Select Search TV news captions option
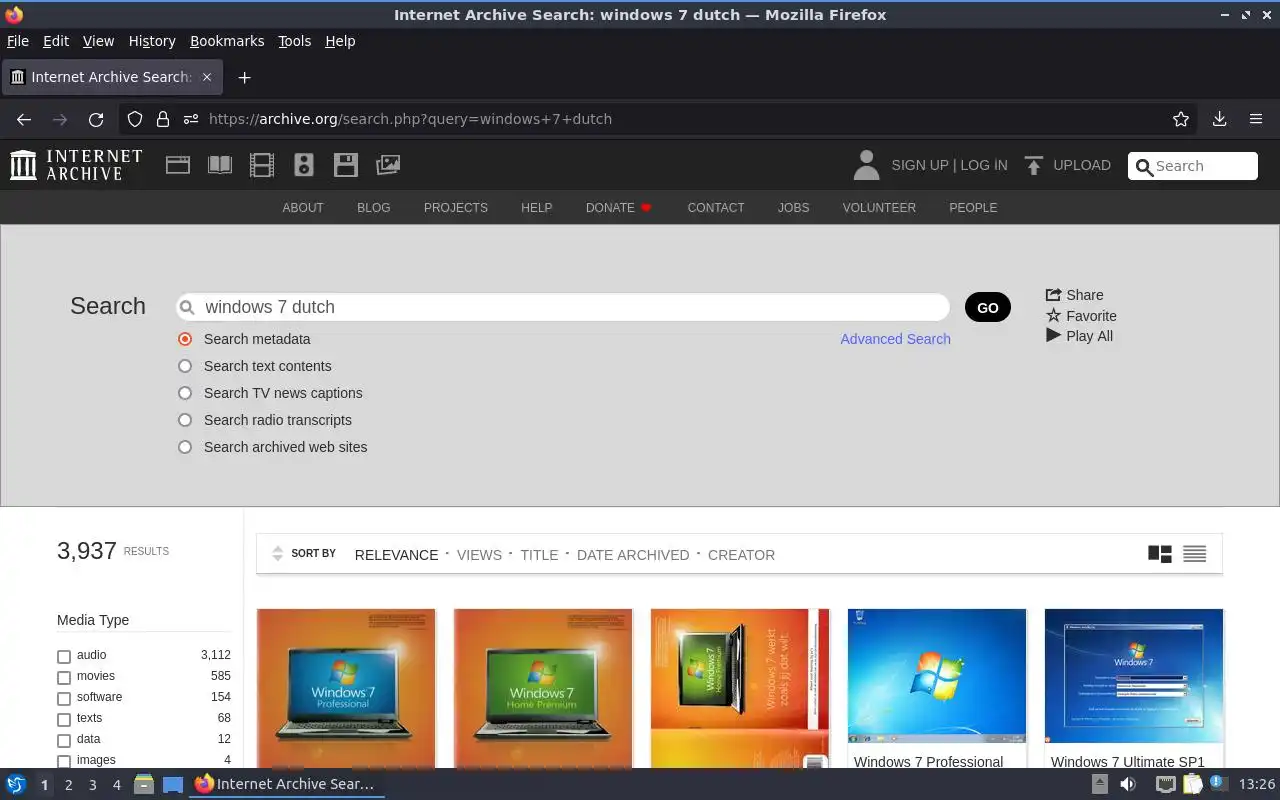This screenshot has height=800, width=1280. pos(185,393)
